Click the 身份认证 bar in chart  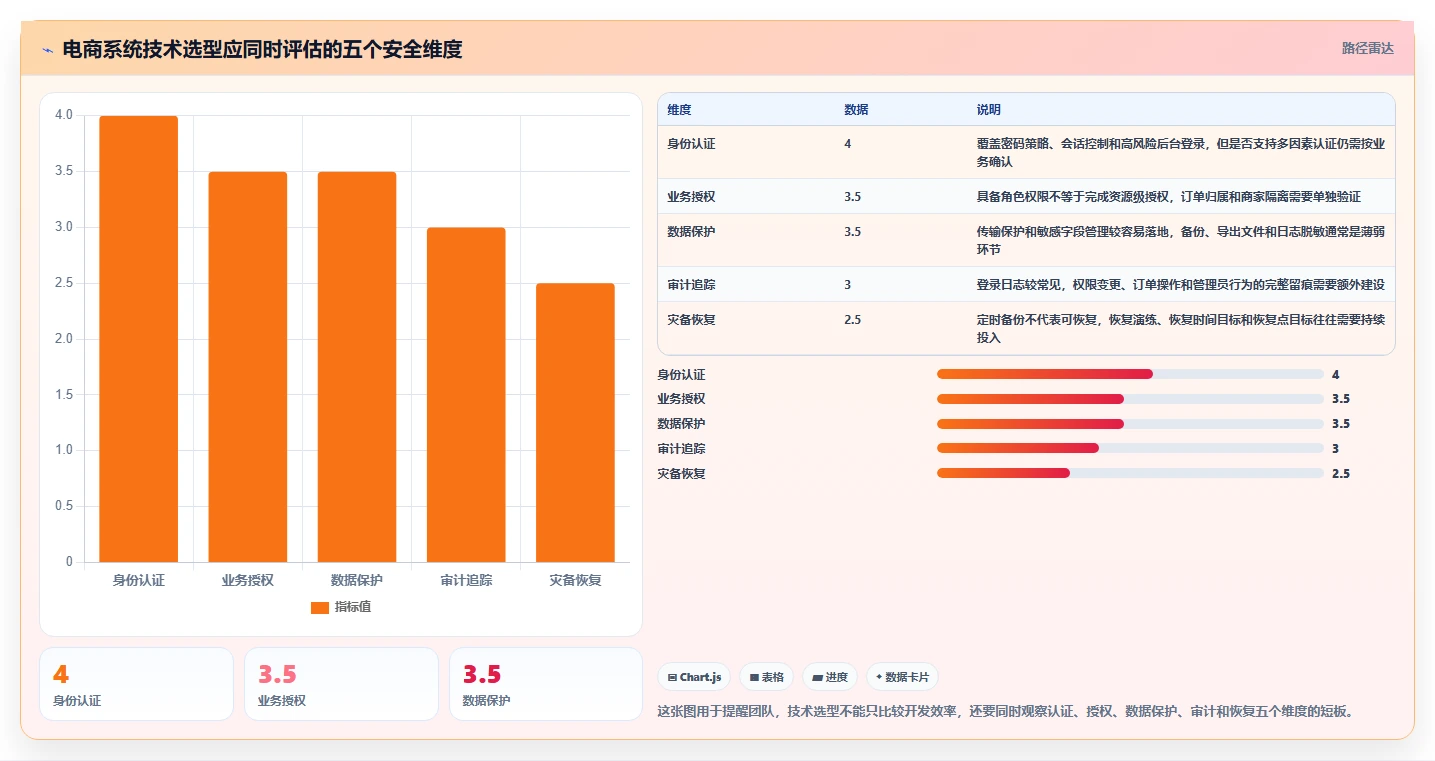coord(139,339)
